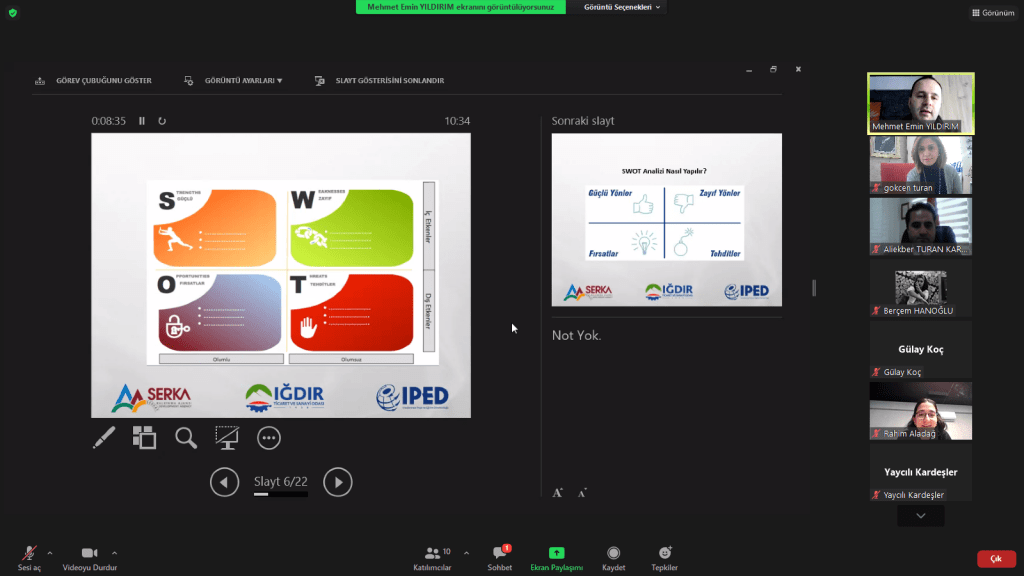Select the pen and laser pointer tool
1024x576 pixels.
[104, 437]
